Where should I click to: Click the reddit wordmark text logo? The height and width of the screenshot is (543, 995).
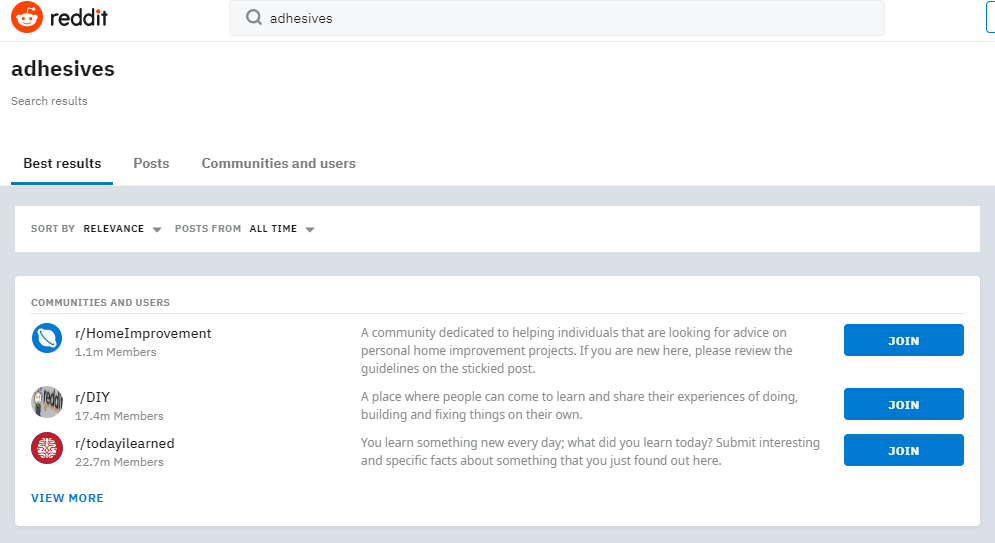[79, 18]
